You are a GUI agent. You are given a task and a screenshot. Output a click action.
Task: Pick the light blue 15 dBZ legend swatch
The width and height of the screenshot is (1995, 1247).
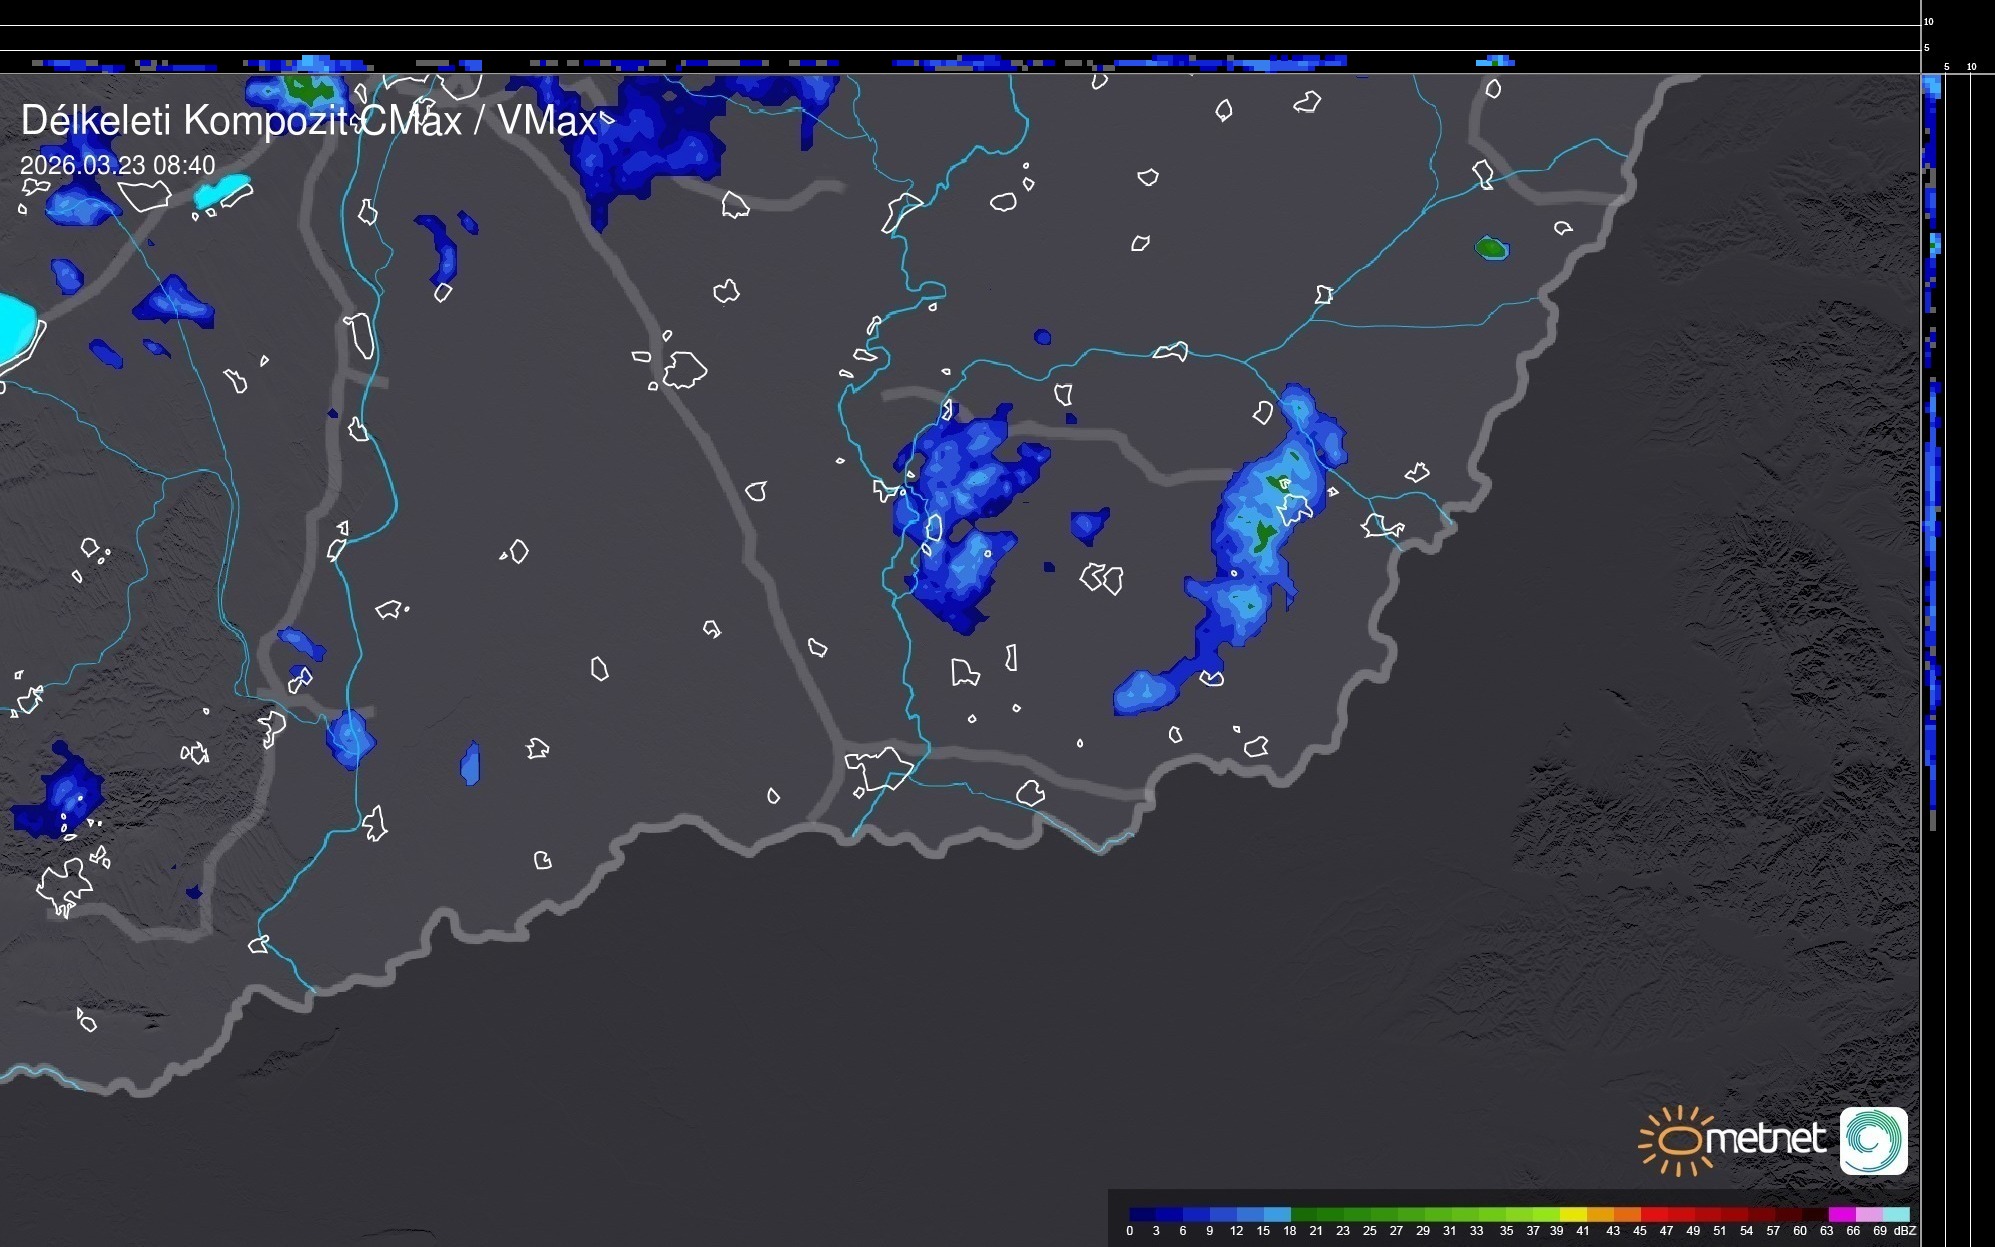click(1277, 1214)
